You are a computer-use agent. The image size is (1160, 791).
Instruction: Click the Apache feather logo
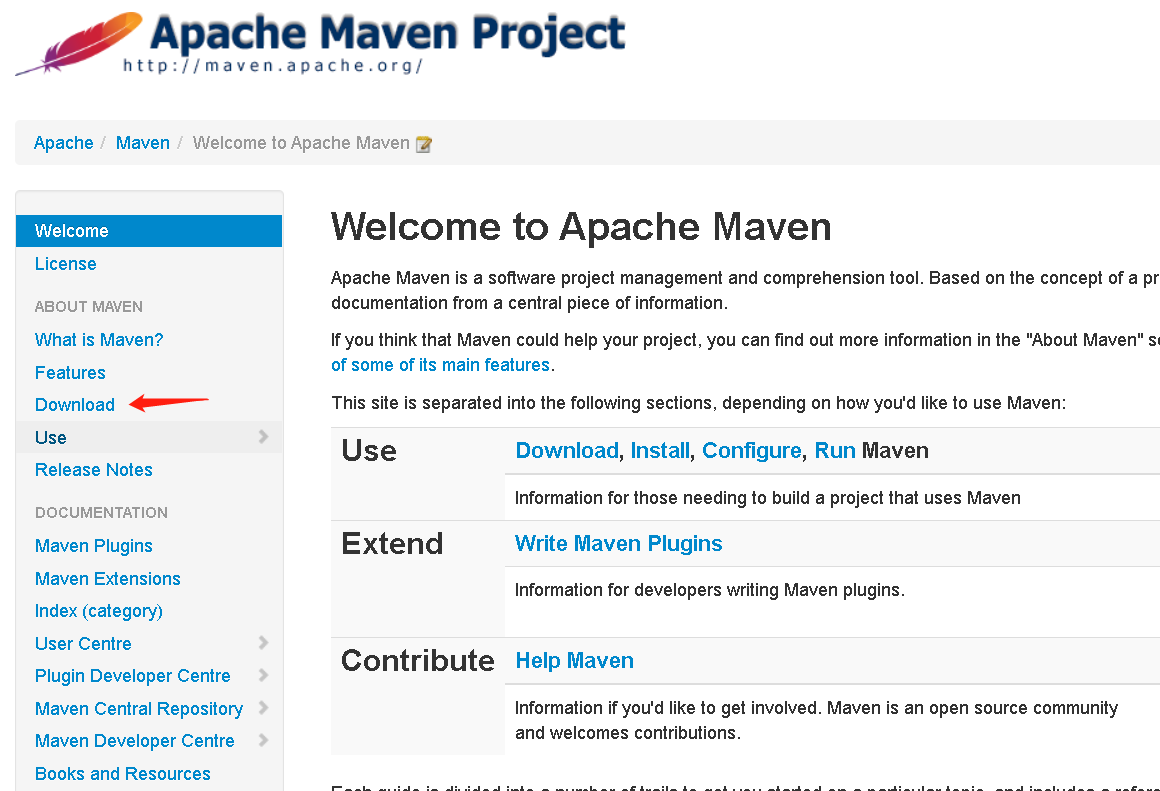tap(78, 43)
